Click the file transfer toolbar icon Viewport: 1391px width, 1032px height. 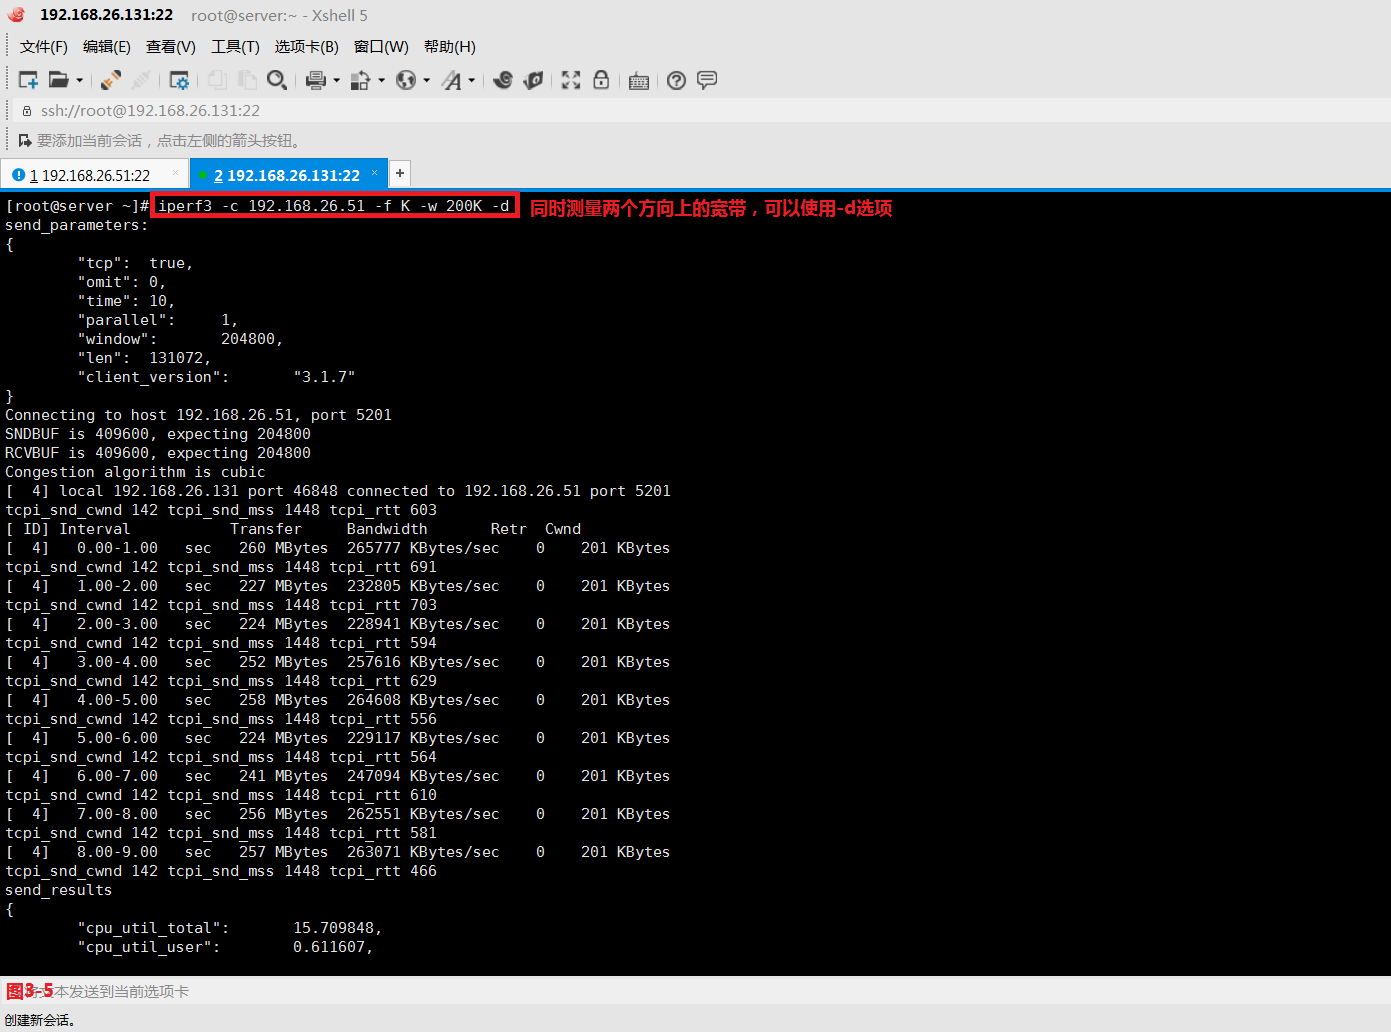[361, 80]
